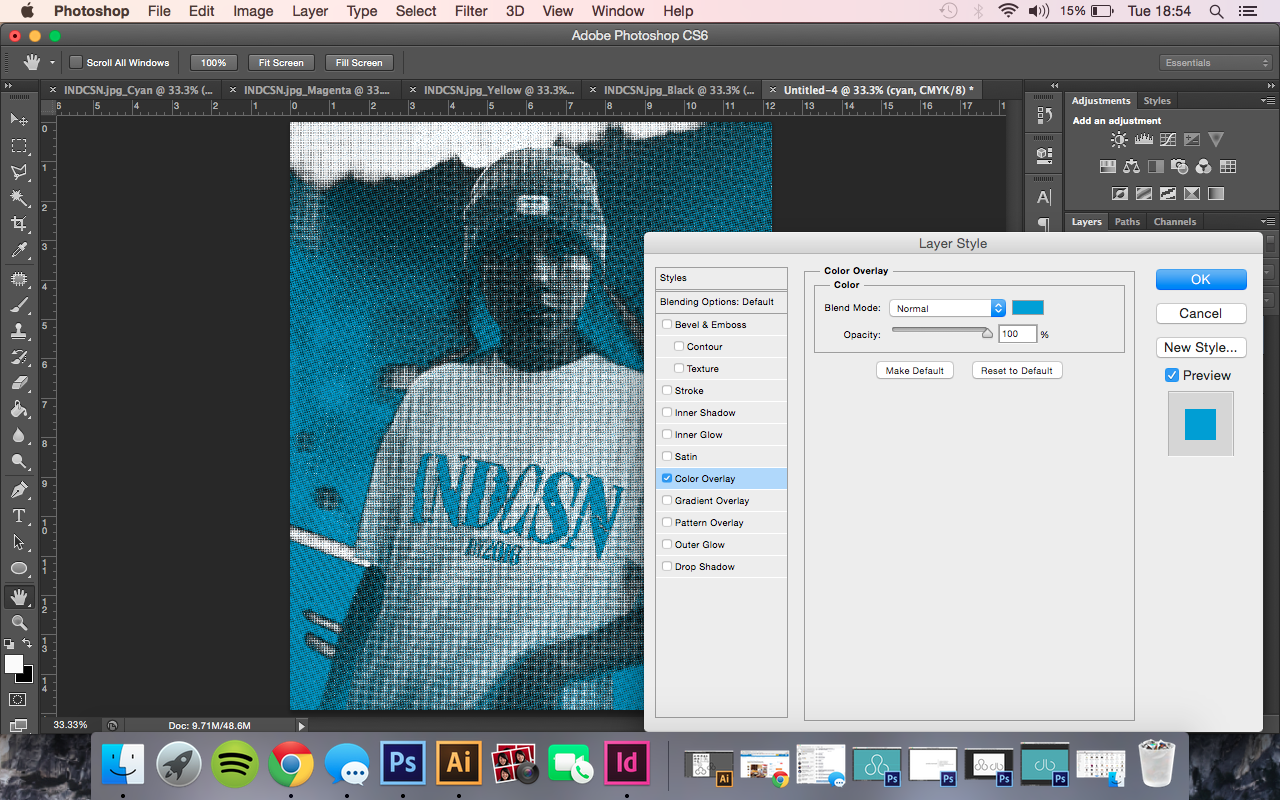This screenshot has width=1280, height=800.
Task: Switch to the Styles panel tab
Action: tap(1157, 101)
